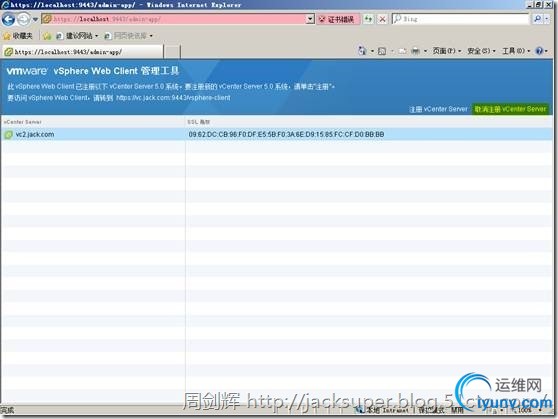
Task: Stop loading with the red X icon
Action: [383, 19]
